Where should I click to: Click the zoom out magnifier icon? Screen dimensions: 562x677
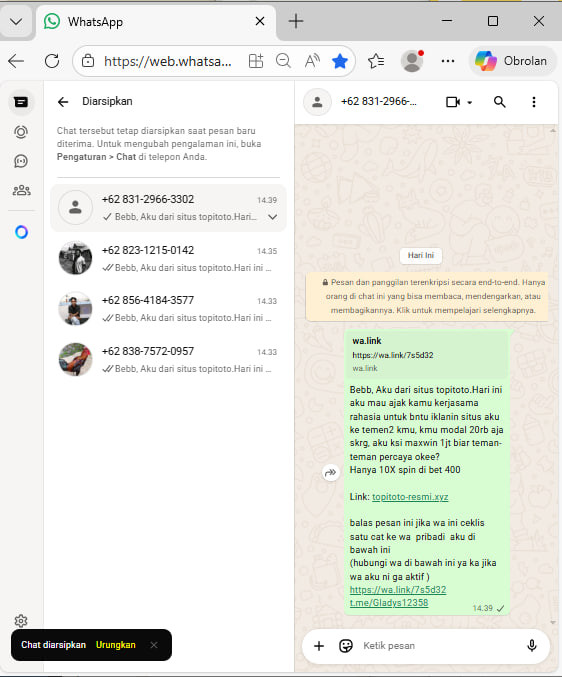pos(283,61)
